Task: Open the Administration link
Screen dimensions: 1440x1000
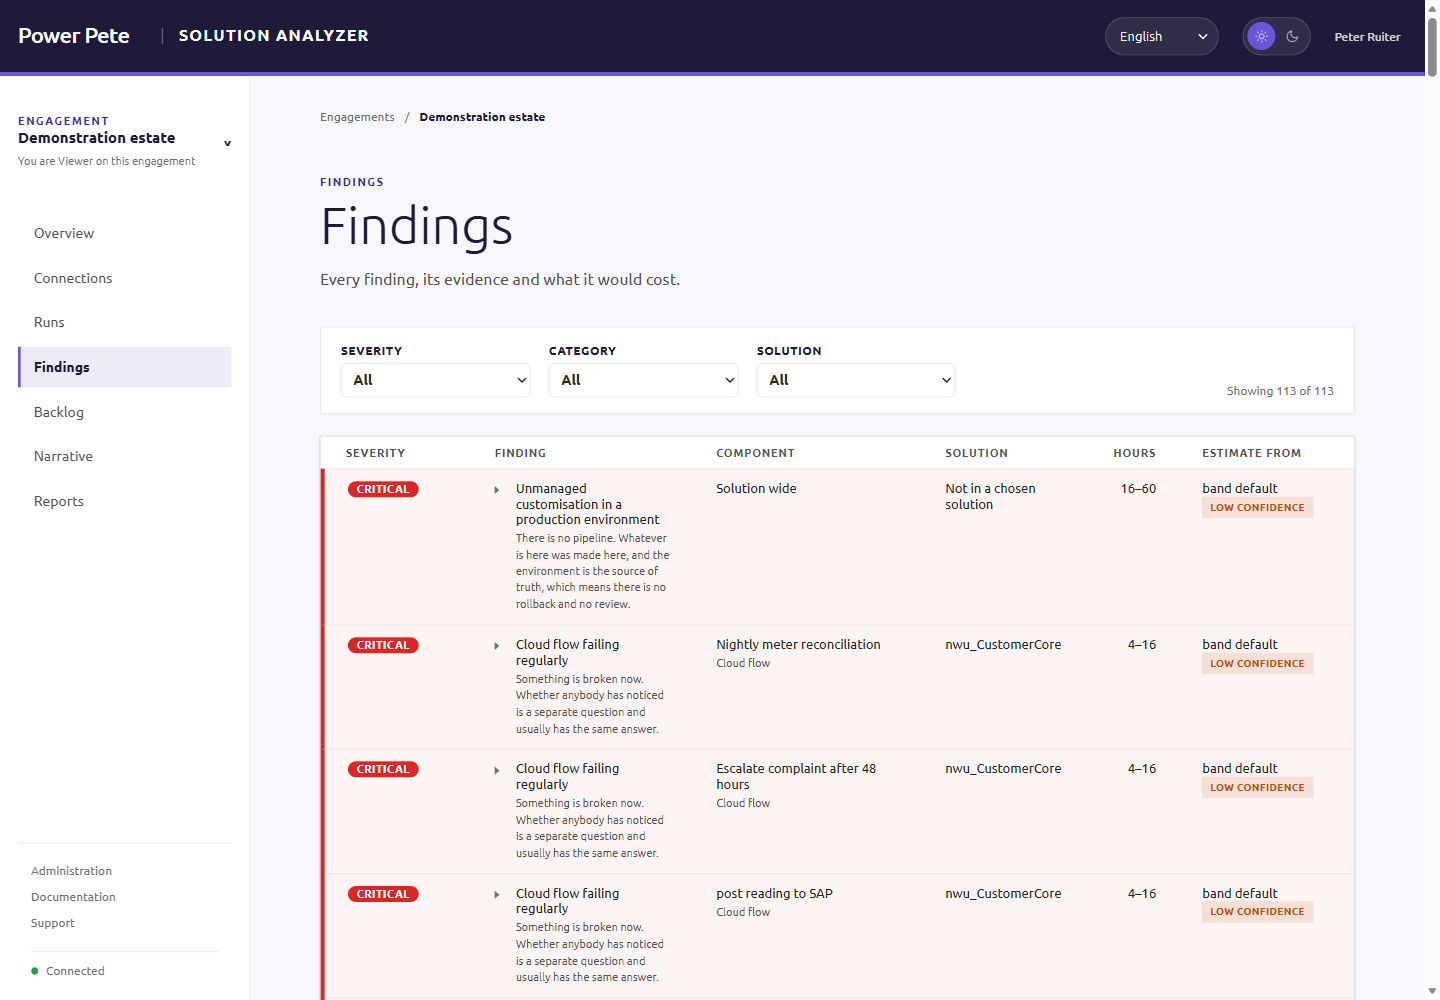Action: [71, 871]
